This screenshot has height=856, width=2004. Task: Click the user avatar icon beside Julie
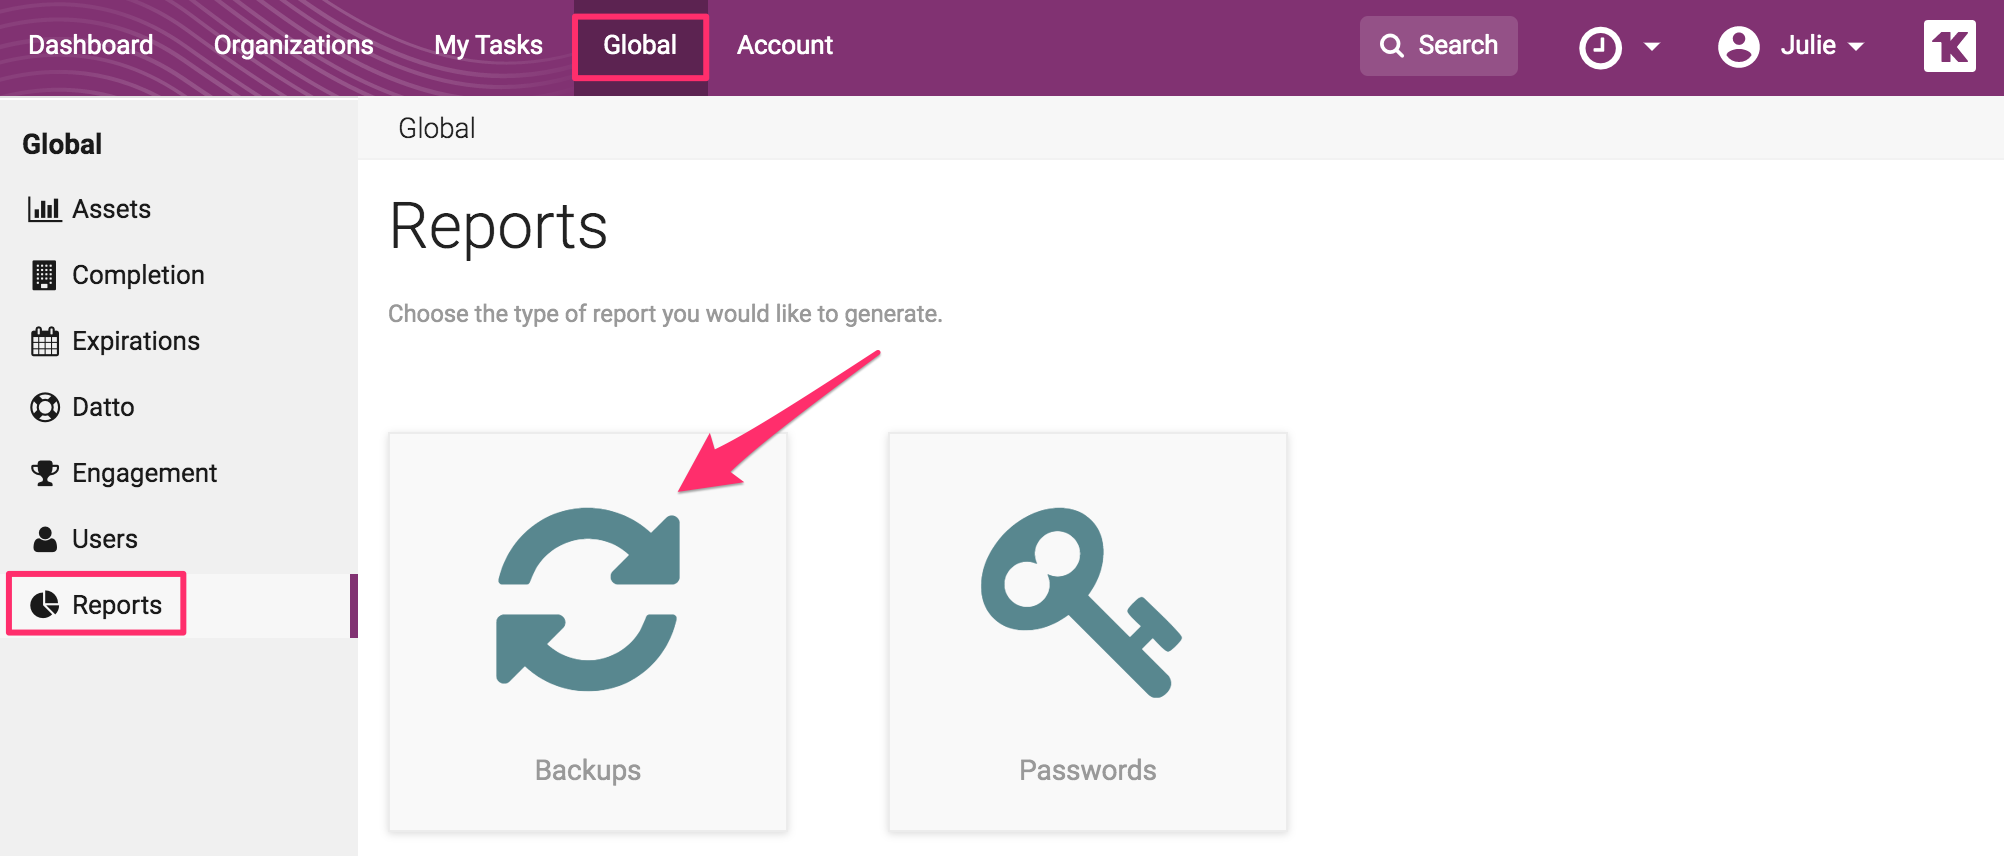[1738, 47]
